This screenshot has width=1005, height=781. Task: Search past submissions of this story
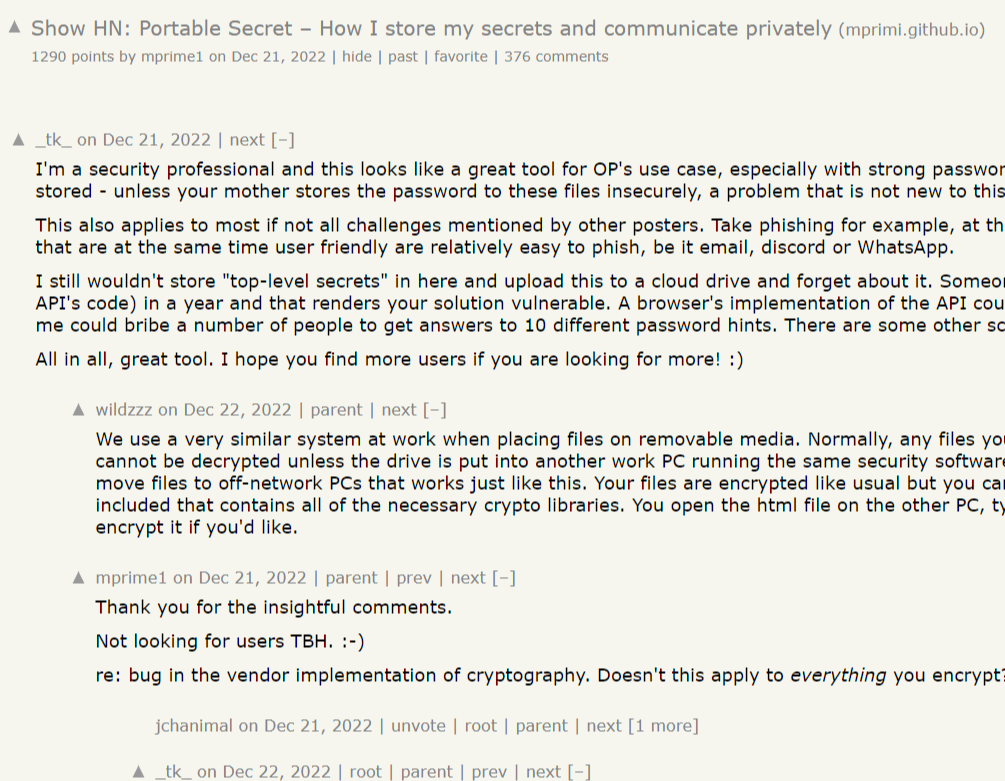tap(403, 56)
